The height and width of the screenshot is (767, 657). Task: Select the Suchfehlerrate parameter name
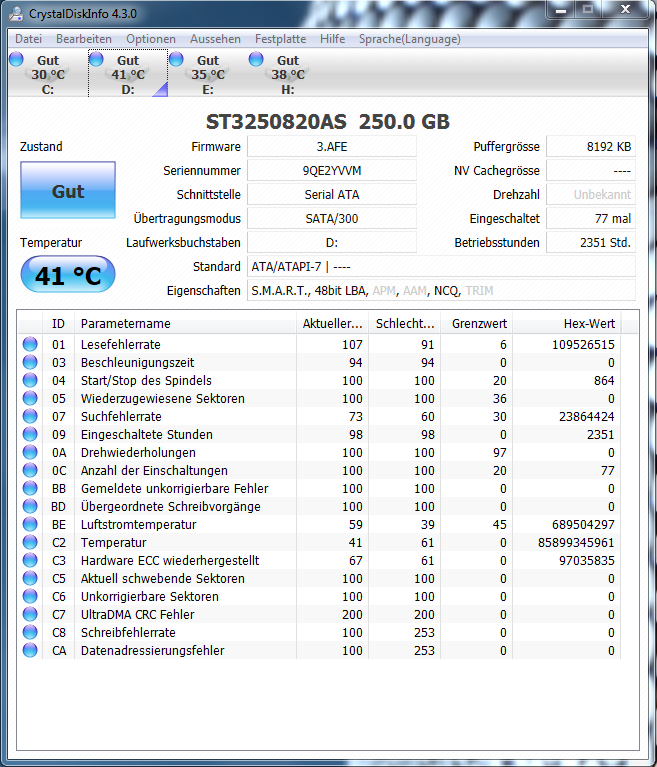click(121, 417)
